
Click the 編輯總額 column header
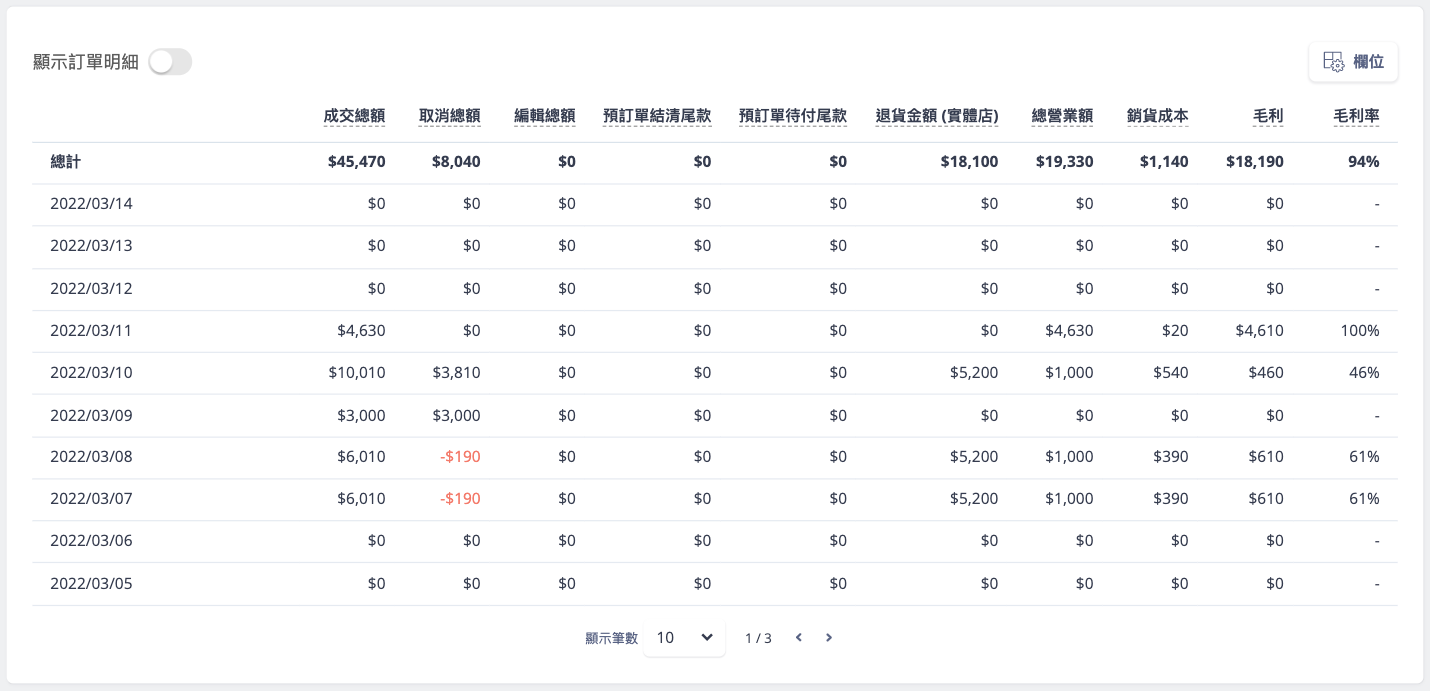tap(545, 115)
